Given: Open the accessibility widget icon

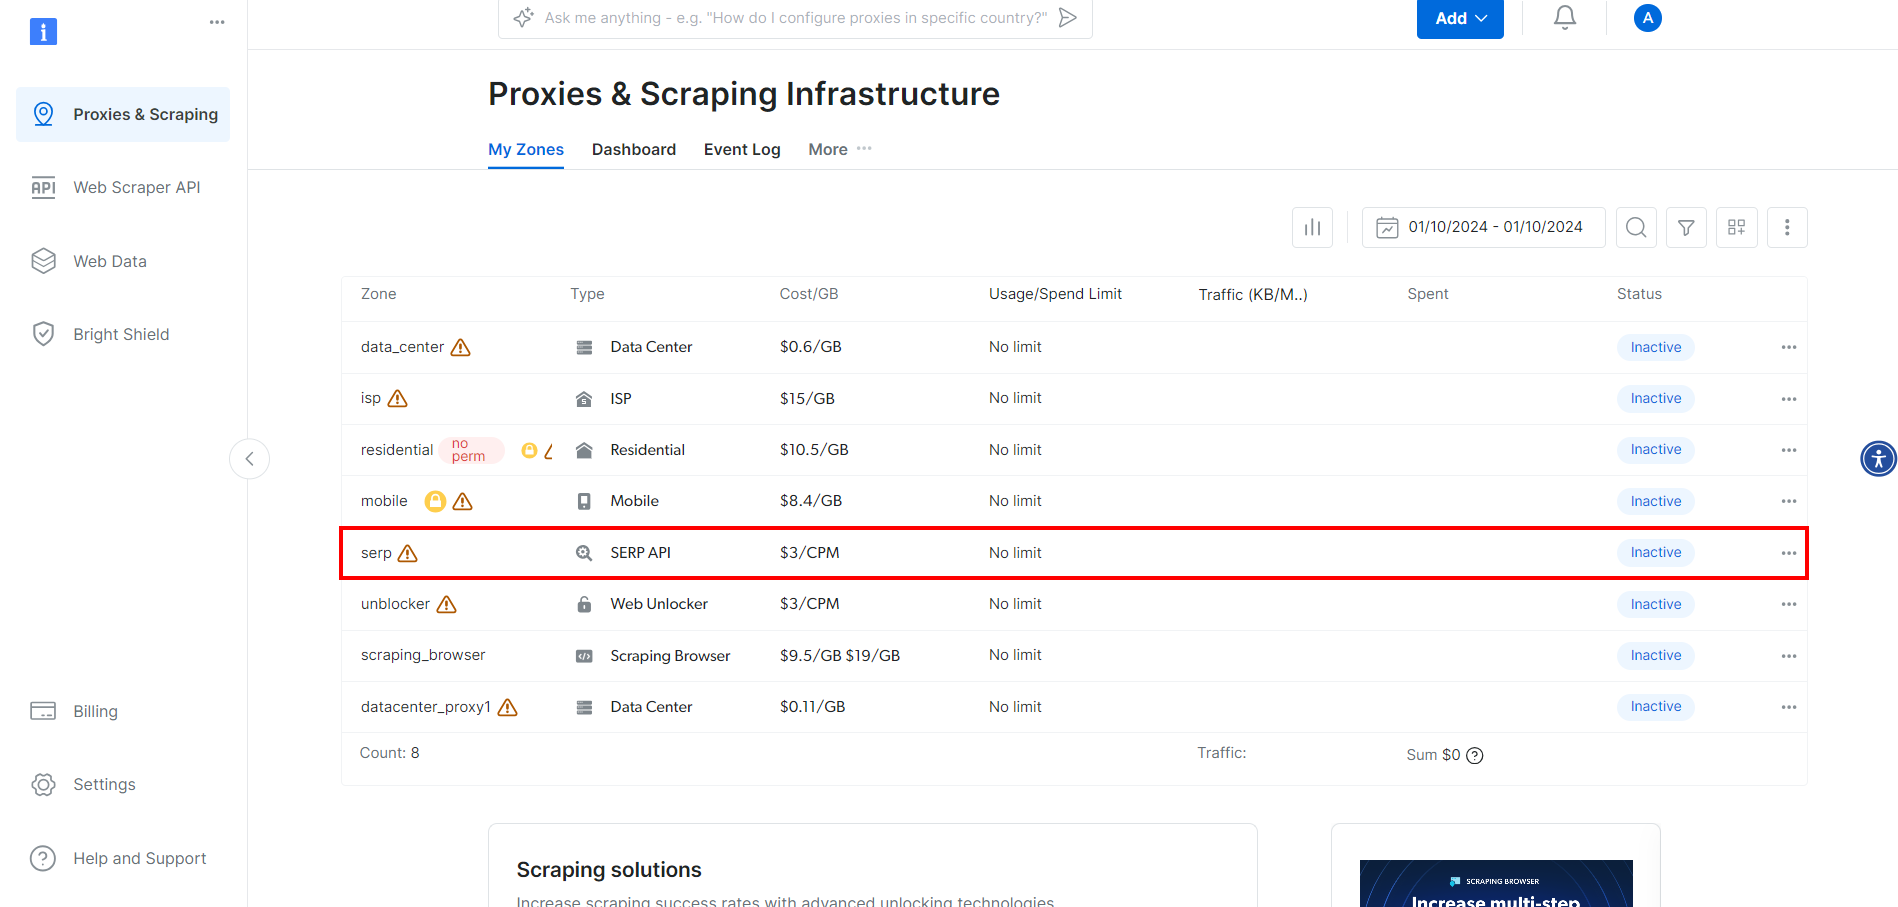Looking at the screenshot, I should point(1878,459).
